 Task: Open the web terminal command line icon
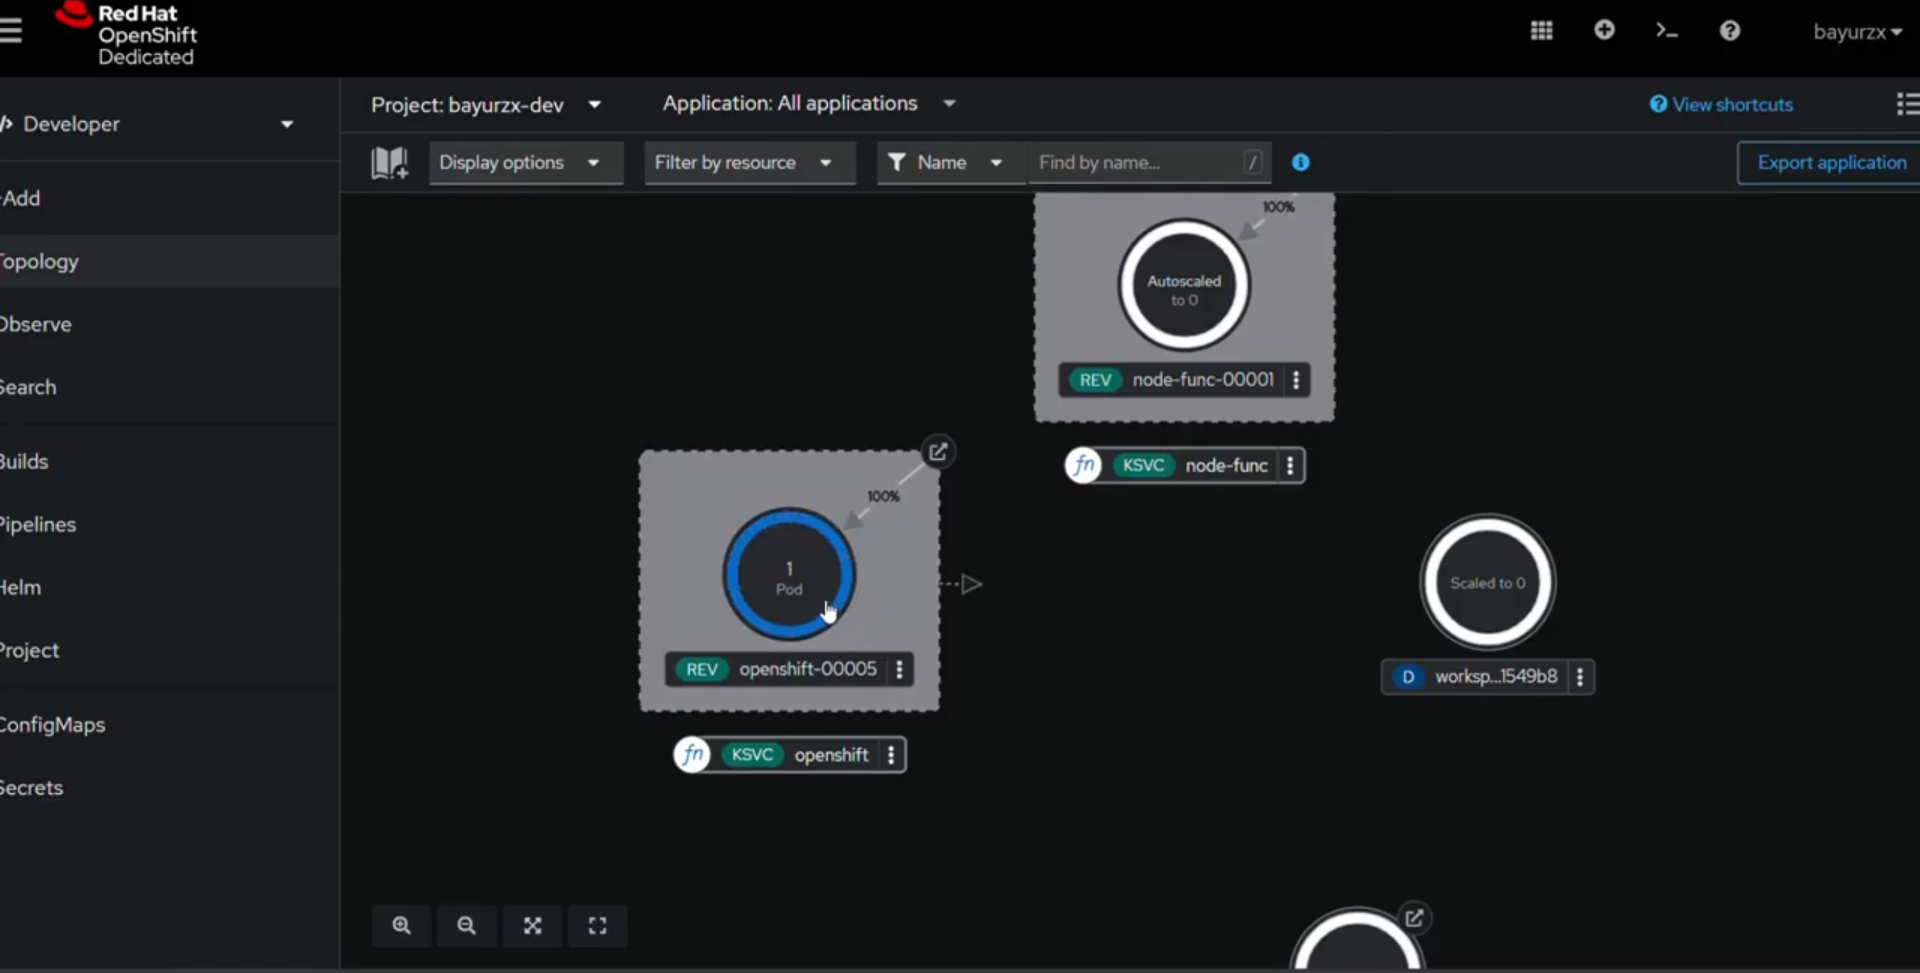tap(1666, 31)
